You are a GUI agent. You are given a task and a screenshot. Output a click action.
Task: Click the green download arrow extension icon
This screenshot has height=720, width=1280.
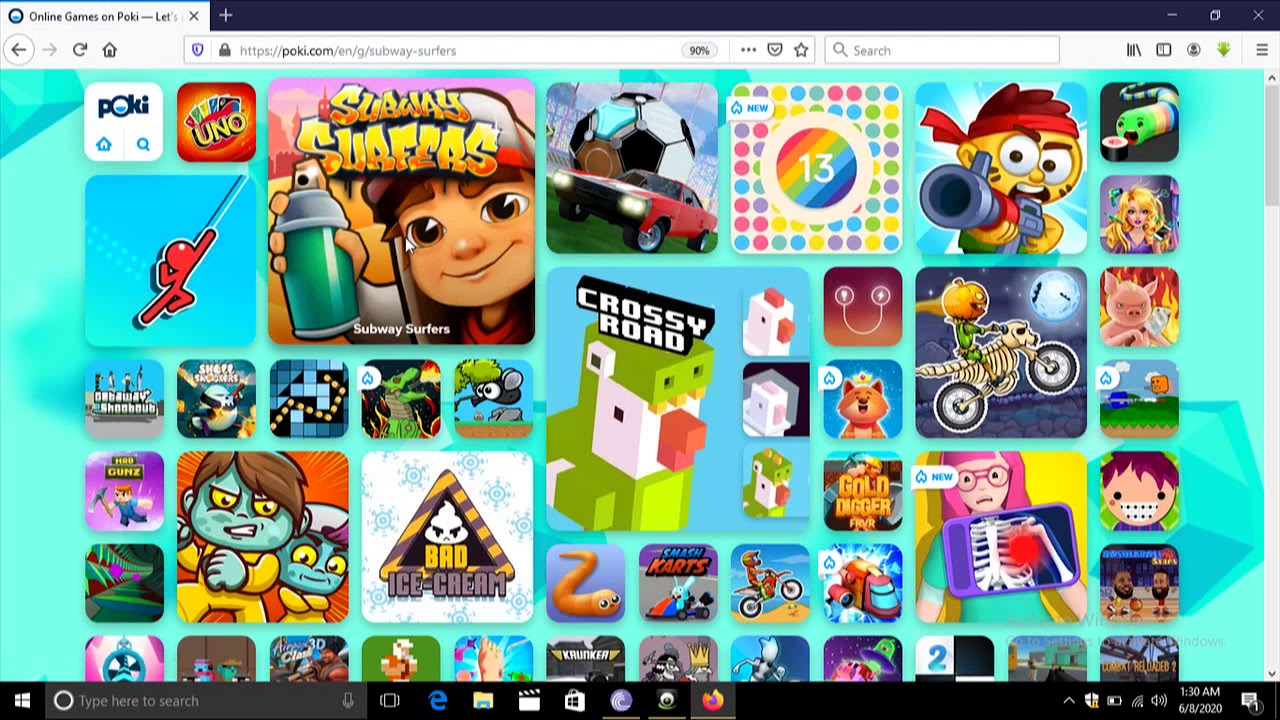pyautogui.click(x=1223, y=50)
